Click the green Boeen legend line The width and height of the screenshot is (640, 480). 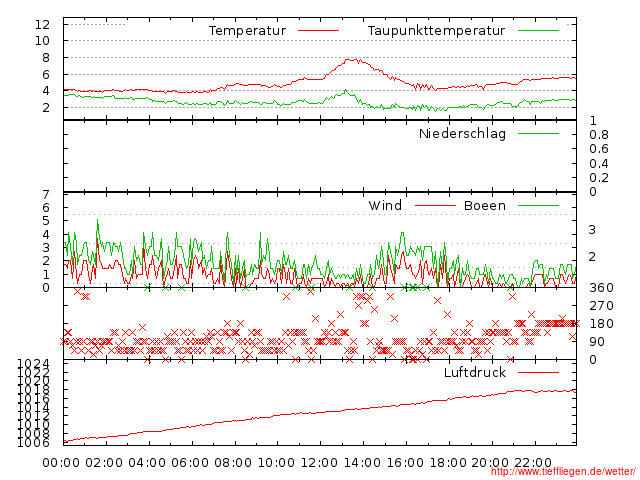coord(538,205)
